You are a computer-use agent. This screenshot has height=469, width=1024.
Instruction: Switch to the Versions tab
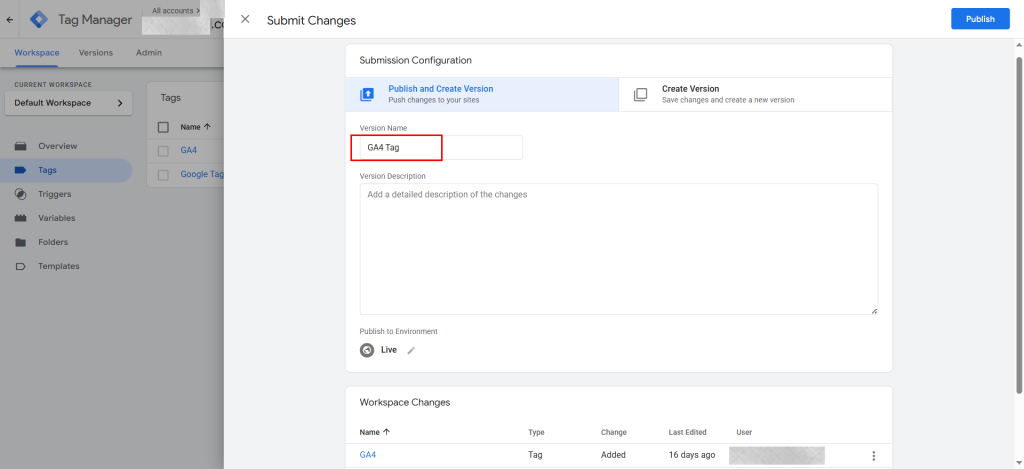point(95,53)
